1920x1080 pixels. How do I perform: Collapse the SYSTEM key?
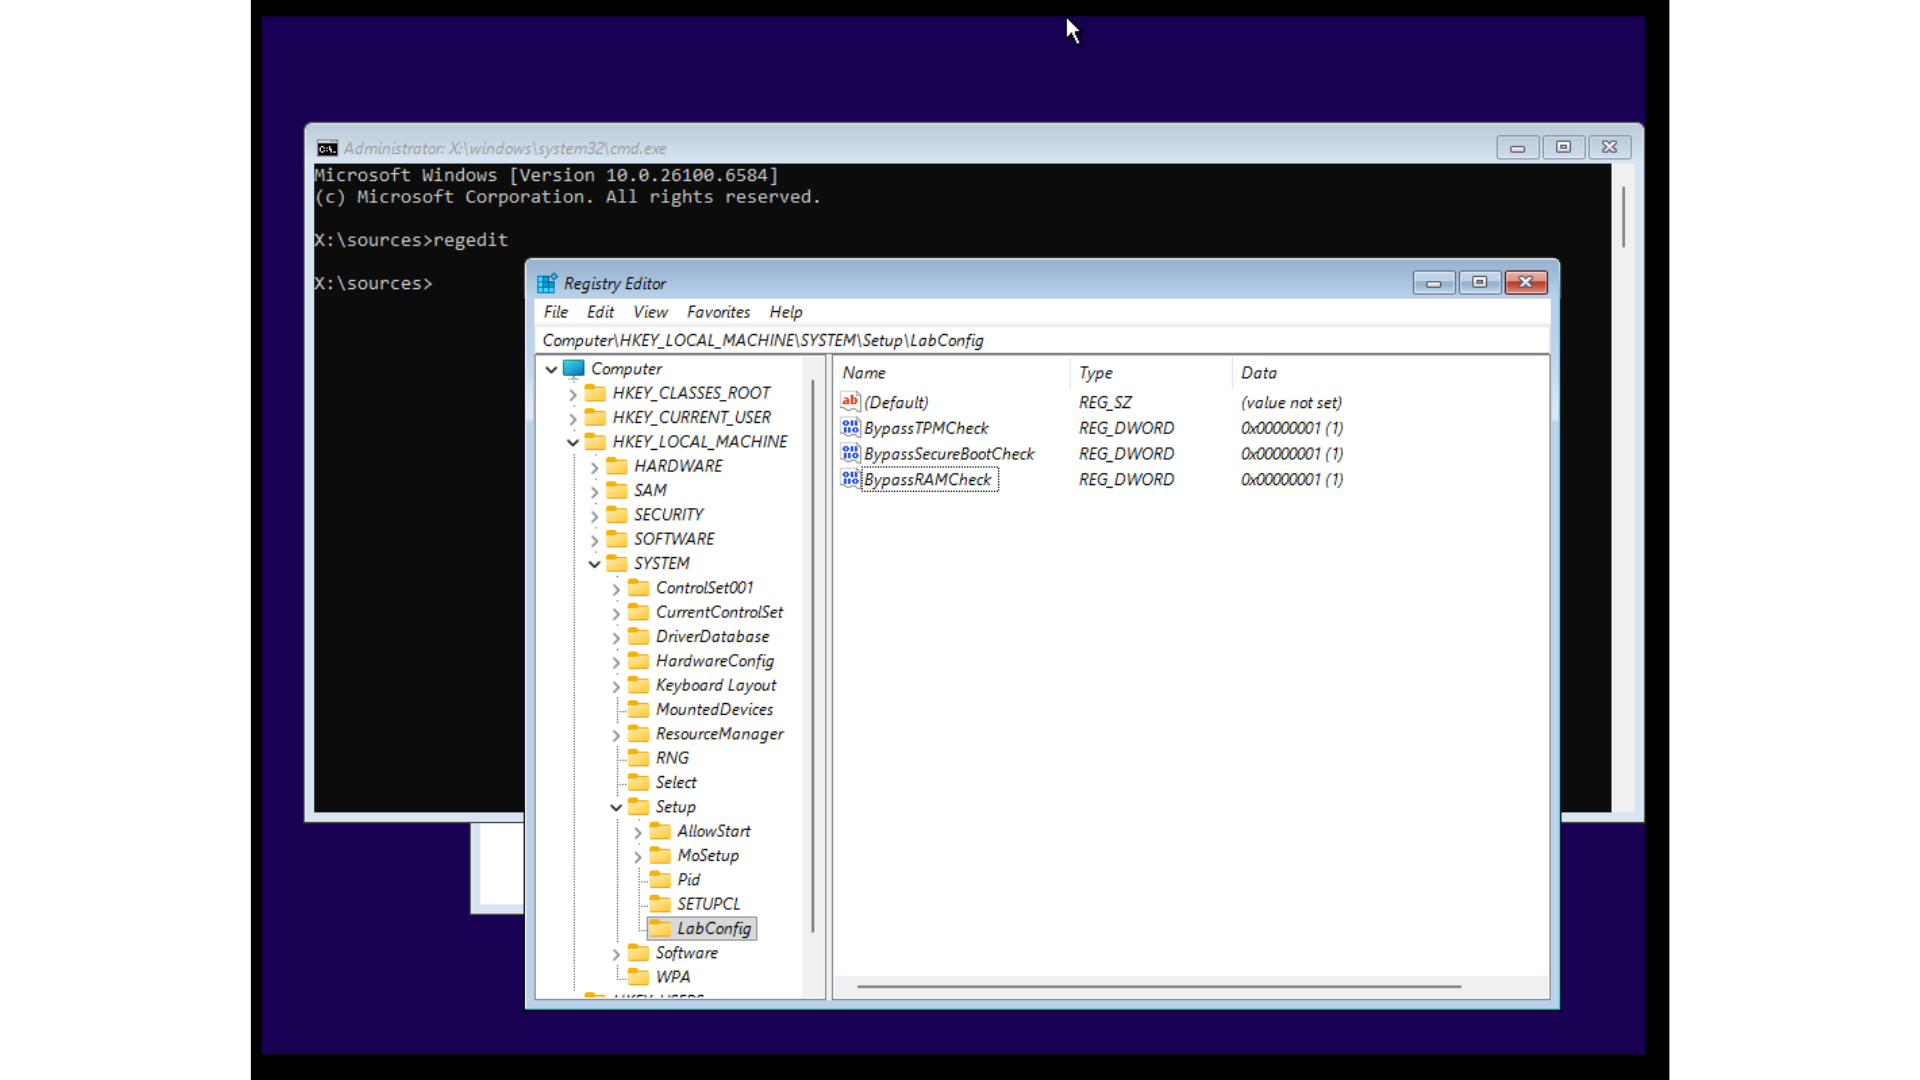pos(595,563)
